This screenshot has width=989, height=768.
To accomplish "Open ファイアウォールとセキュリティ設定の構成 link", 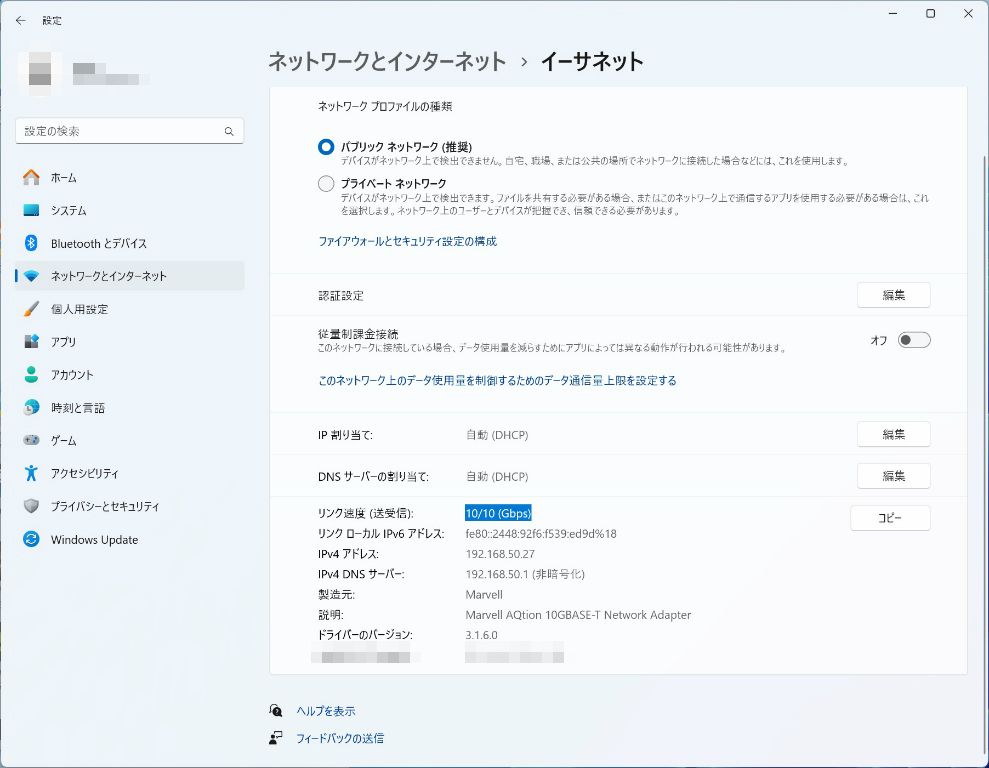I will (x=407, y=241).
